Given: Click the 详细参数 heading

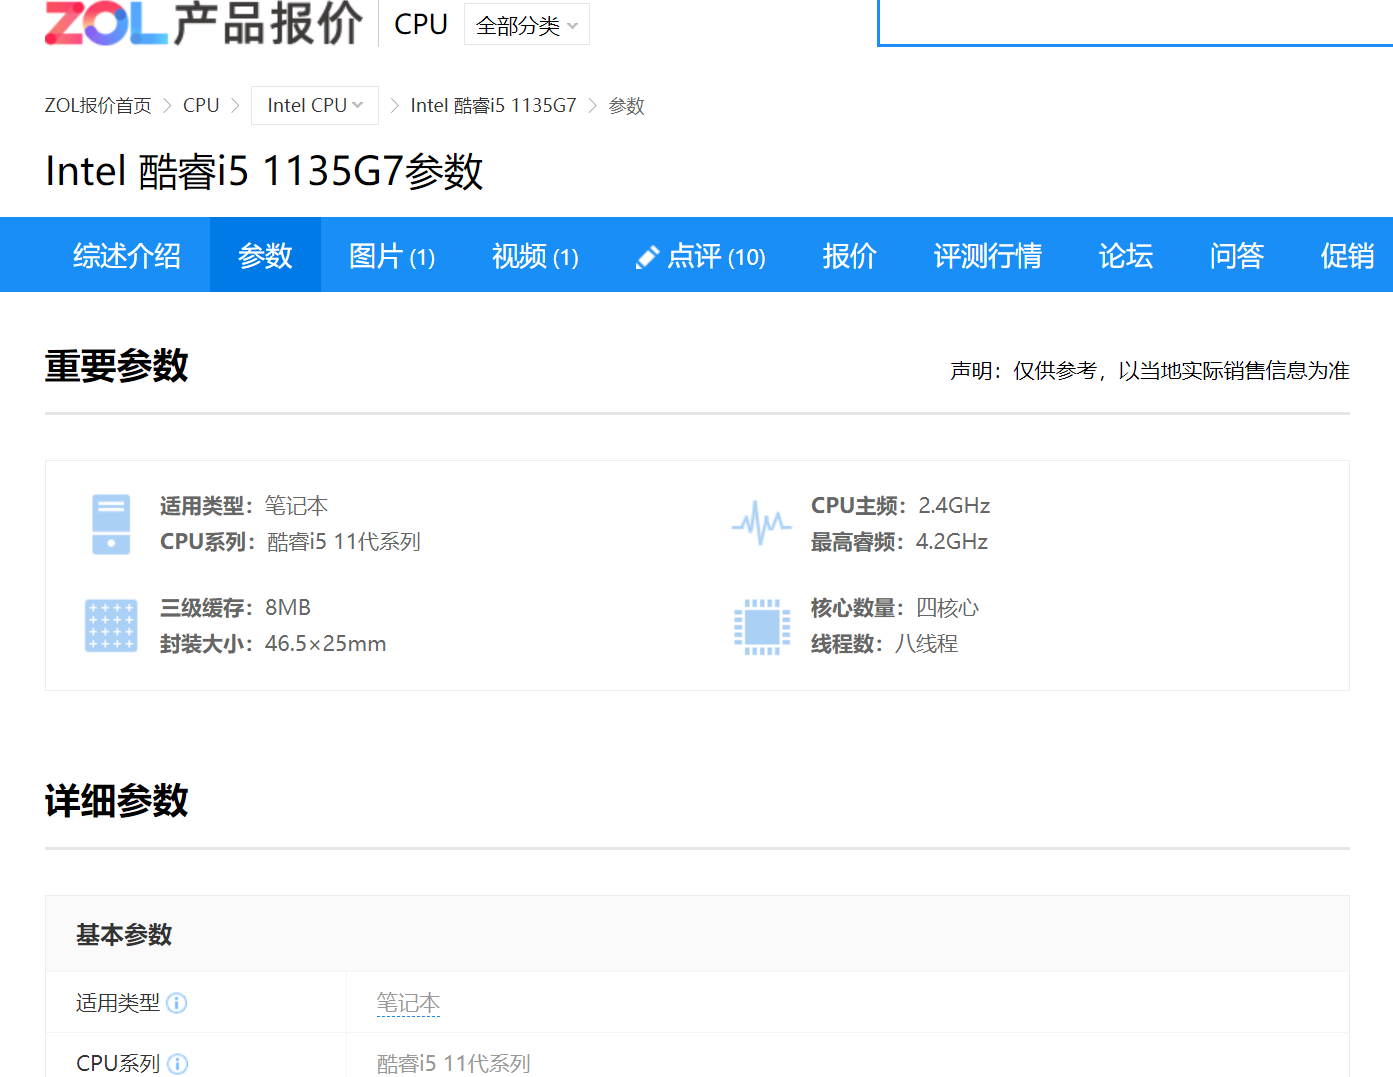Looking at the screenshot, I should (117, 801).
